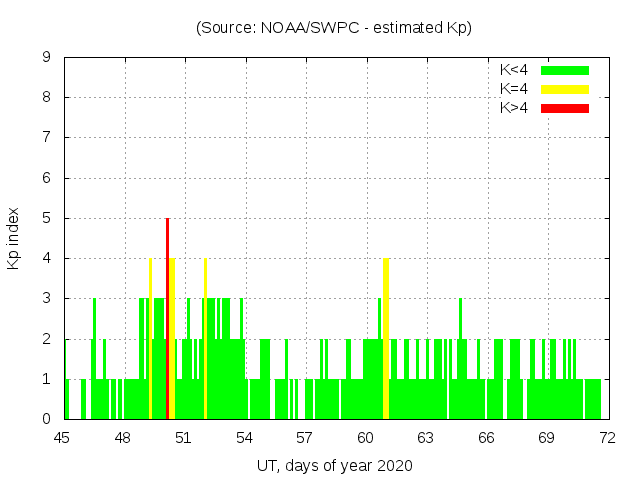Select the K>4 legend label text

click(514, 108)
